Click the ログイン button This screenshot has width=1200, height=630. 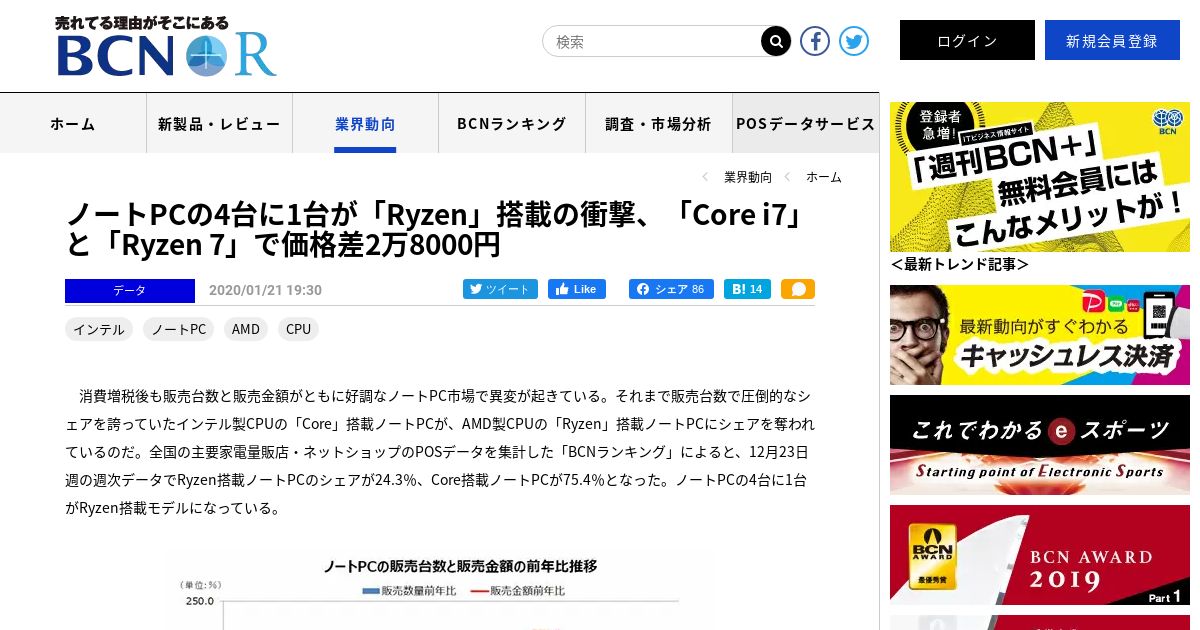tap(967, 40)
